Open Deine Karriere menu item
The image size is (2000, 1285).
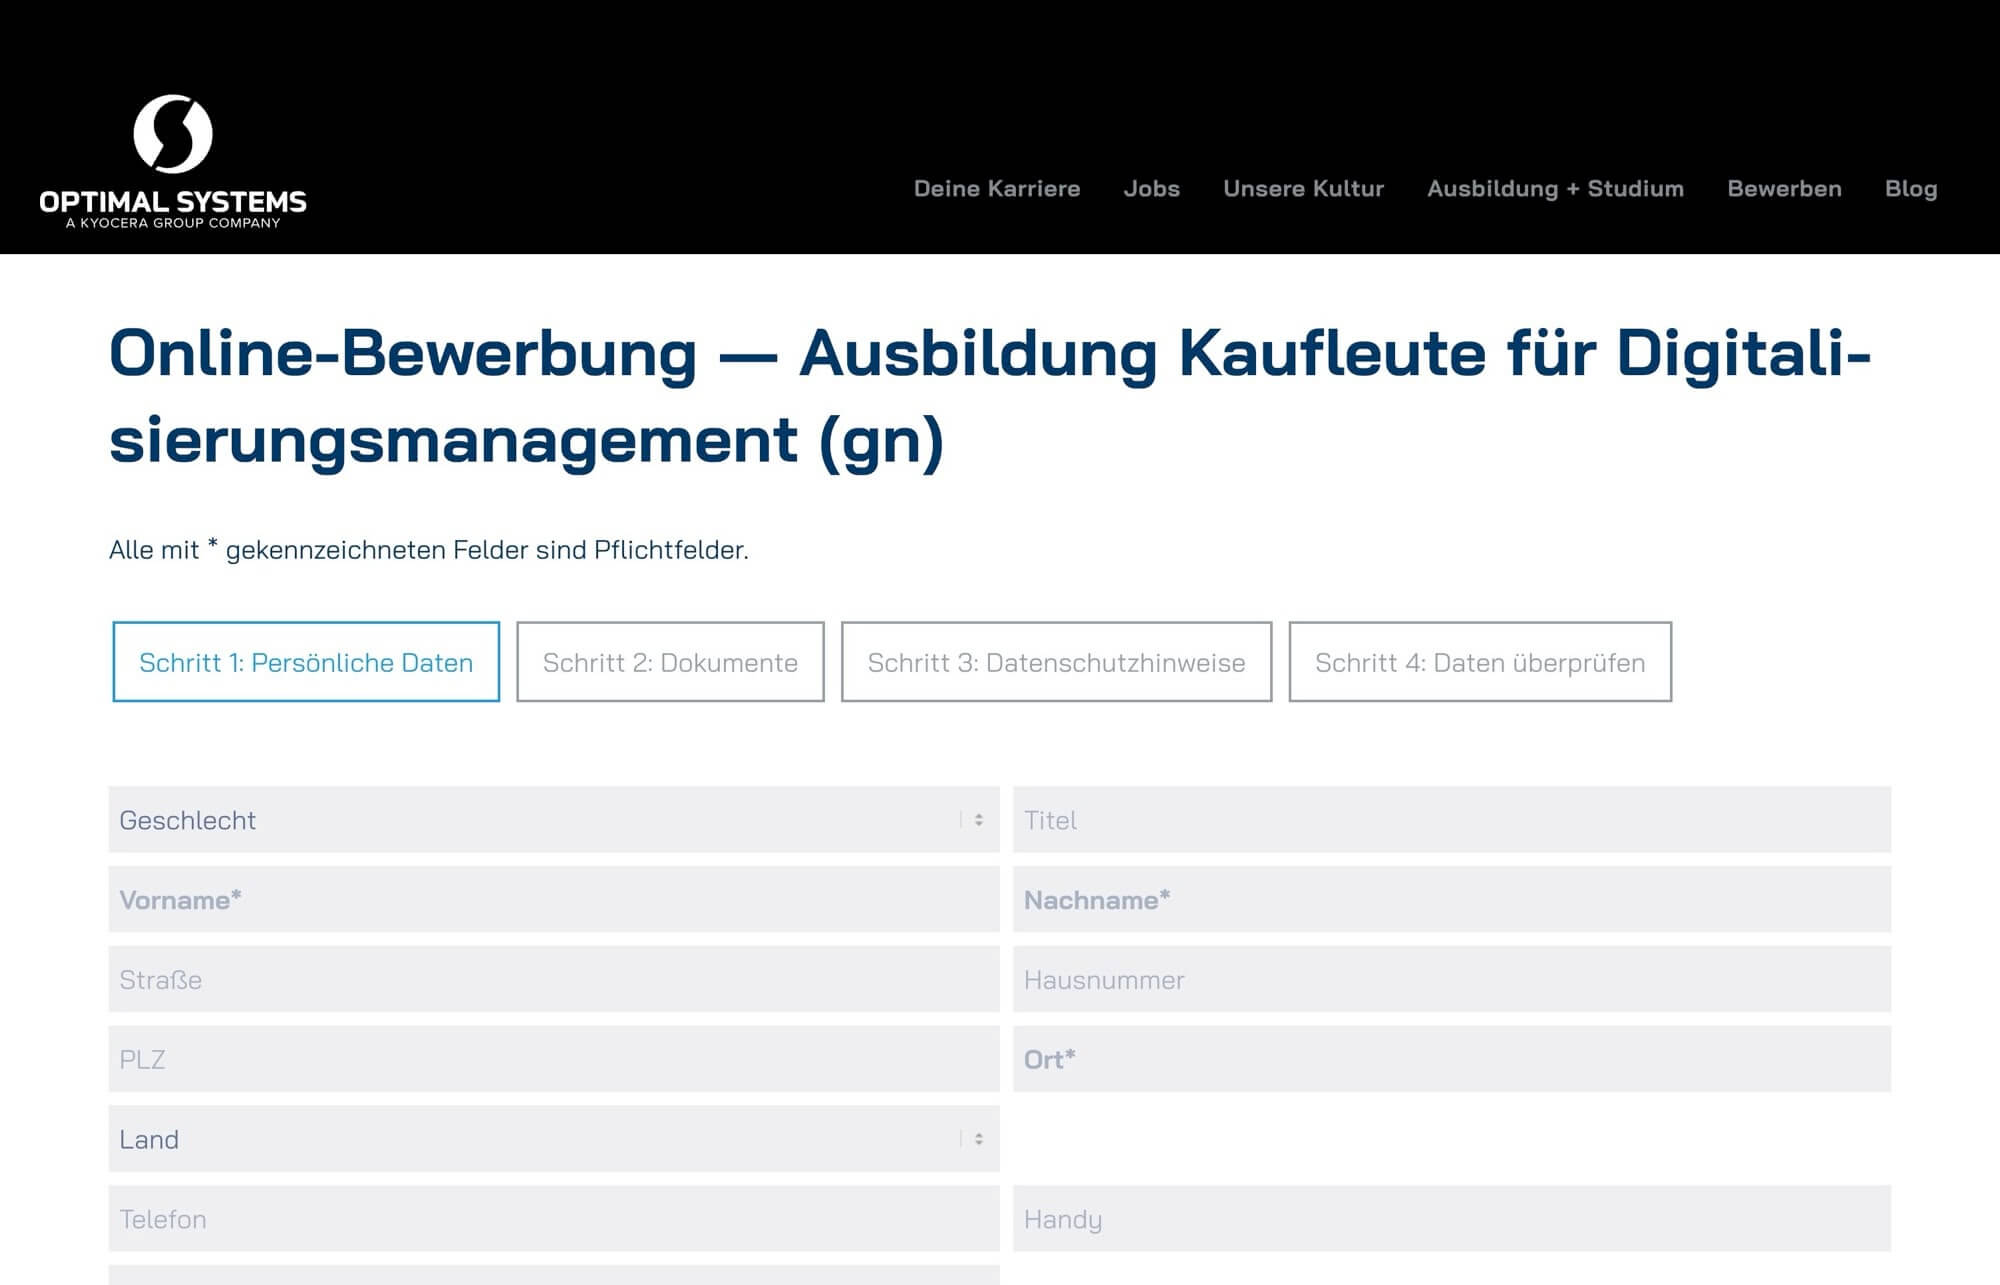tap(996, 189)
